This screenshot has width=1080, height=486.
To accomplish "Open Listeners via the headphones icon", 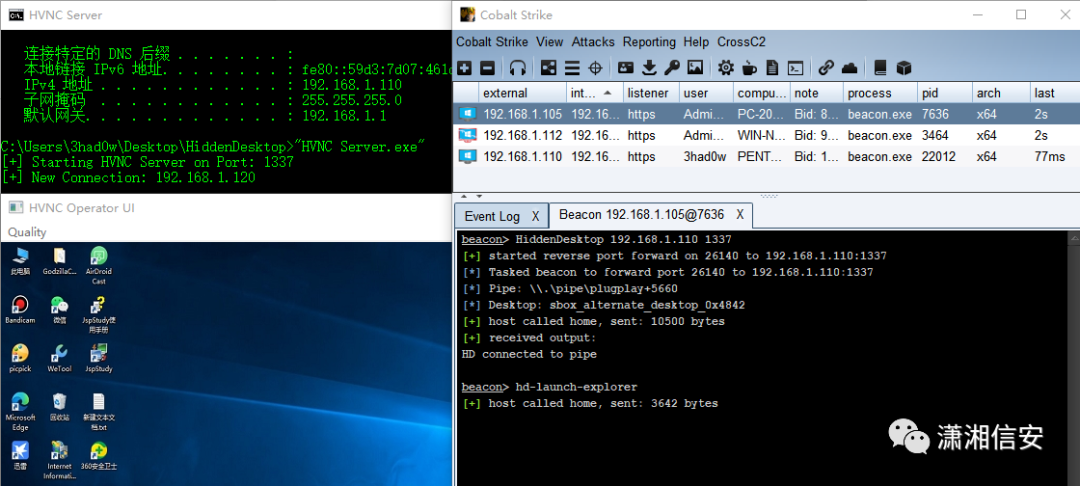I will tap(517, 67).
